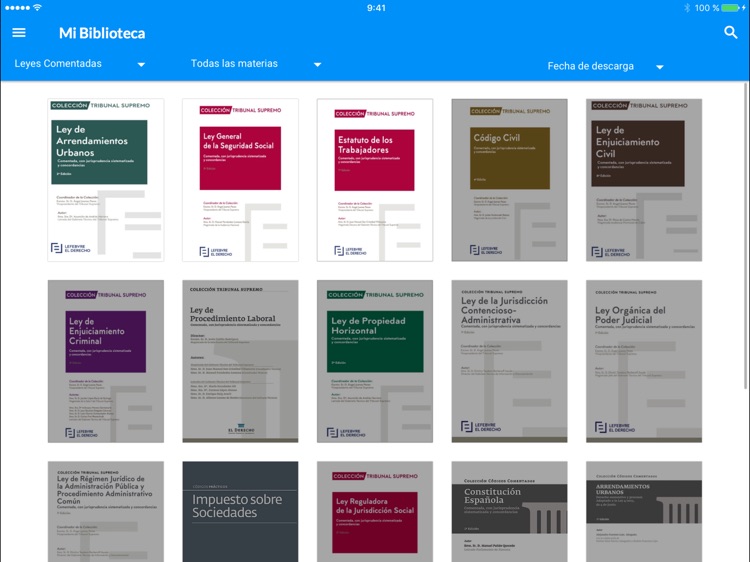Open Ley de Régimen Jurídico book

click(106, 511)
